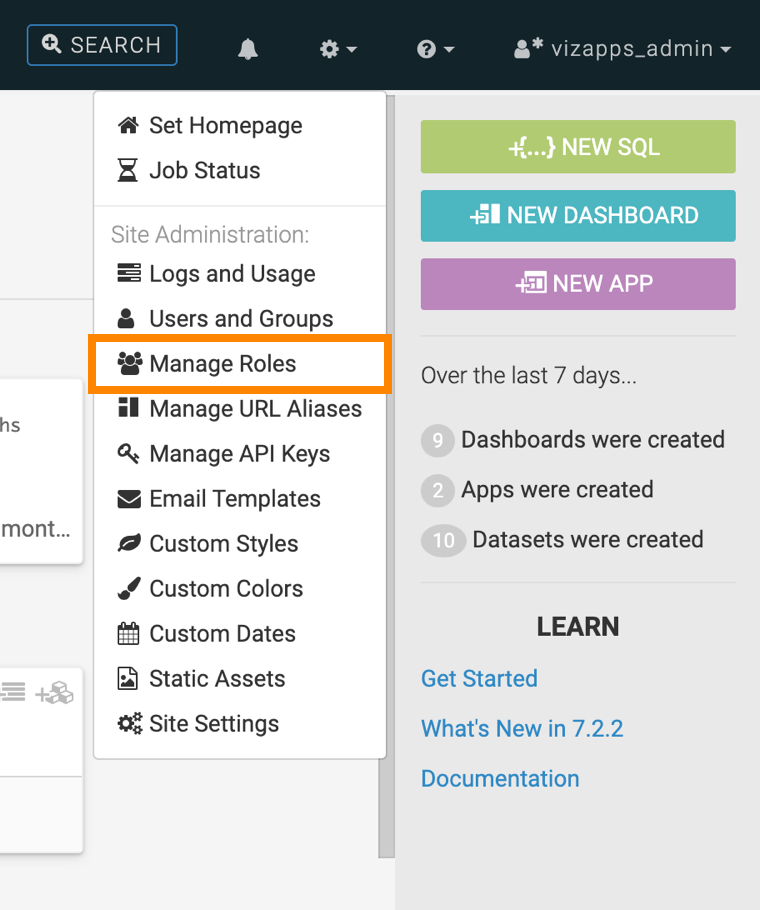
Task: Click the Email Templates envelope icon
Action: 128,499
